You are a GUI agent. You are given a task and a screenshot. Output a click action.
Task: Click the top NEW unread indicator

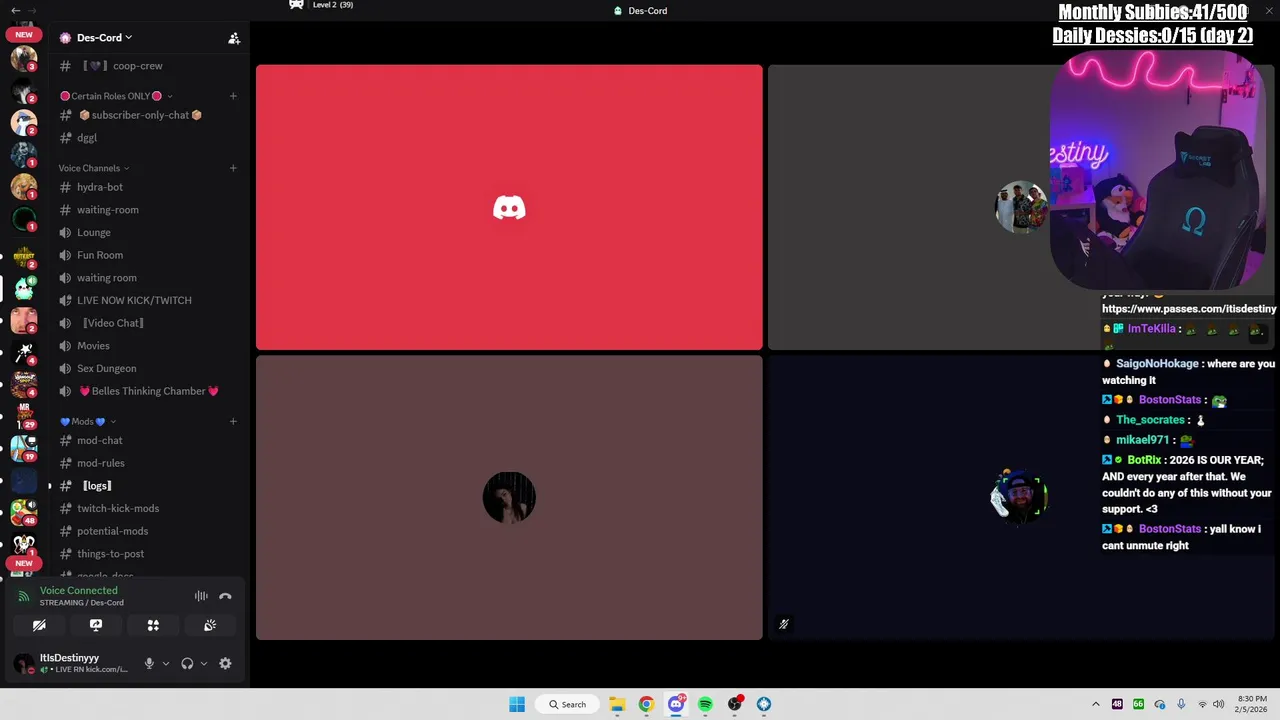point(24,35)
